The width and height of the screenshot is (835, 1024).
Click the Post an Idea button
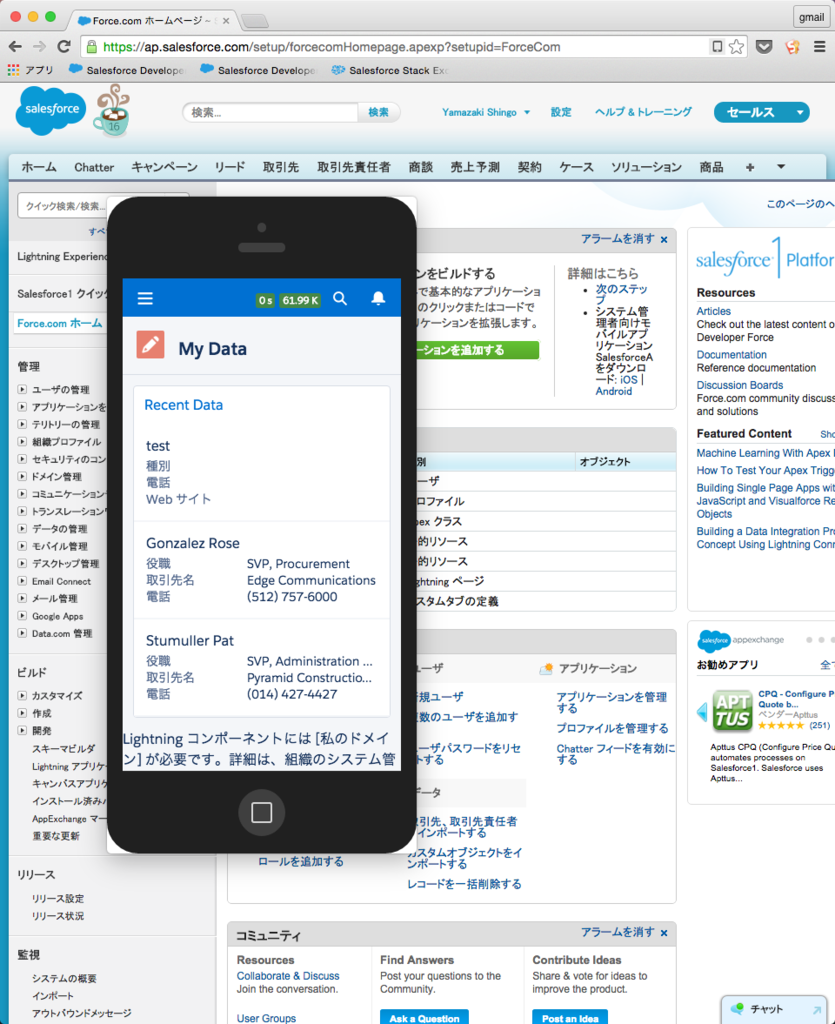point(570,1017)
